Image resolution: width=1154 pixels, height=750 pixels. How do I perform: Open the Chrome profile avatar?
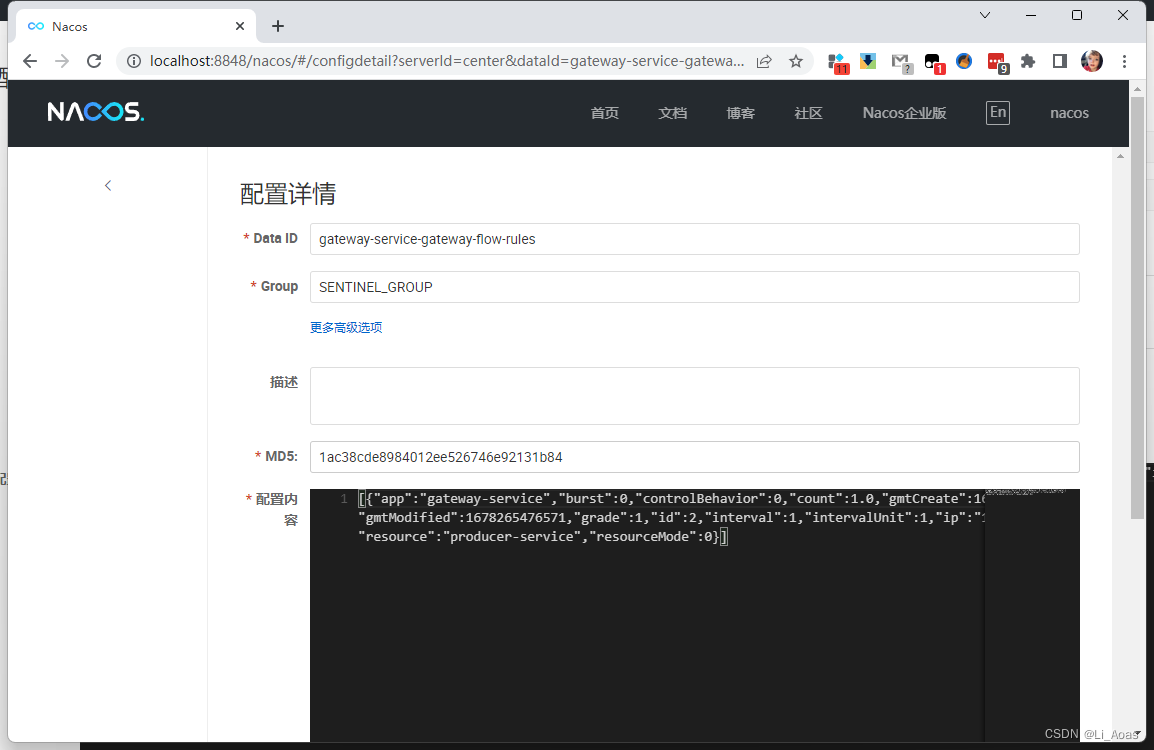1091,61
